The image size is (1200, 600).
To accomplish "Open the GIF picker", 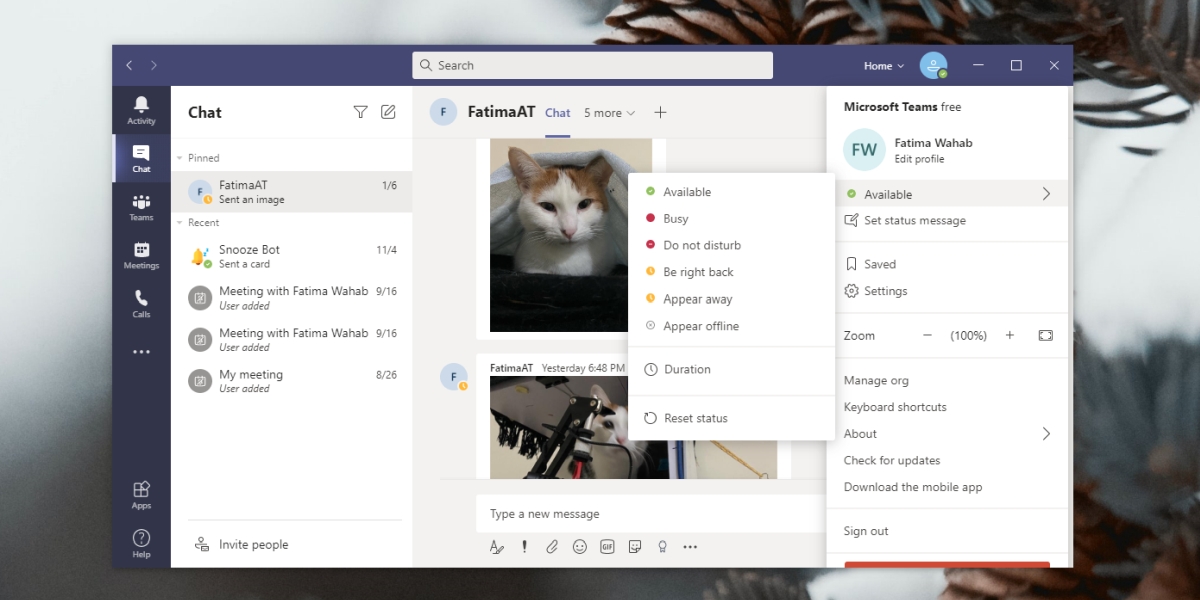I will coord(607,546).
